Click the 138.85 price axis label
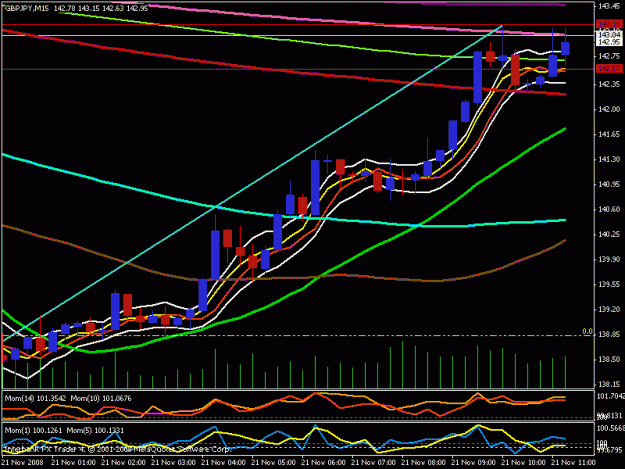The width and height of the screenshot is (625, 469). (609, 334)
